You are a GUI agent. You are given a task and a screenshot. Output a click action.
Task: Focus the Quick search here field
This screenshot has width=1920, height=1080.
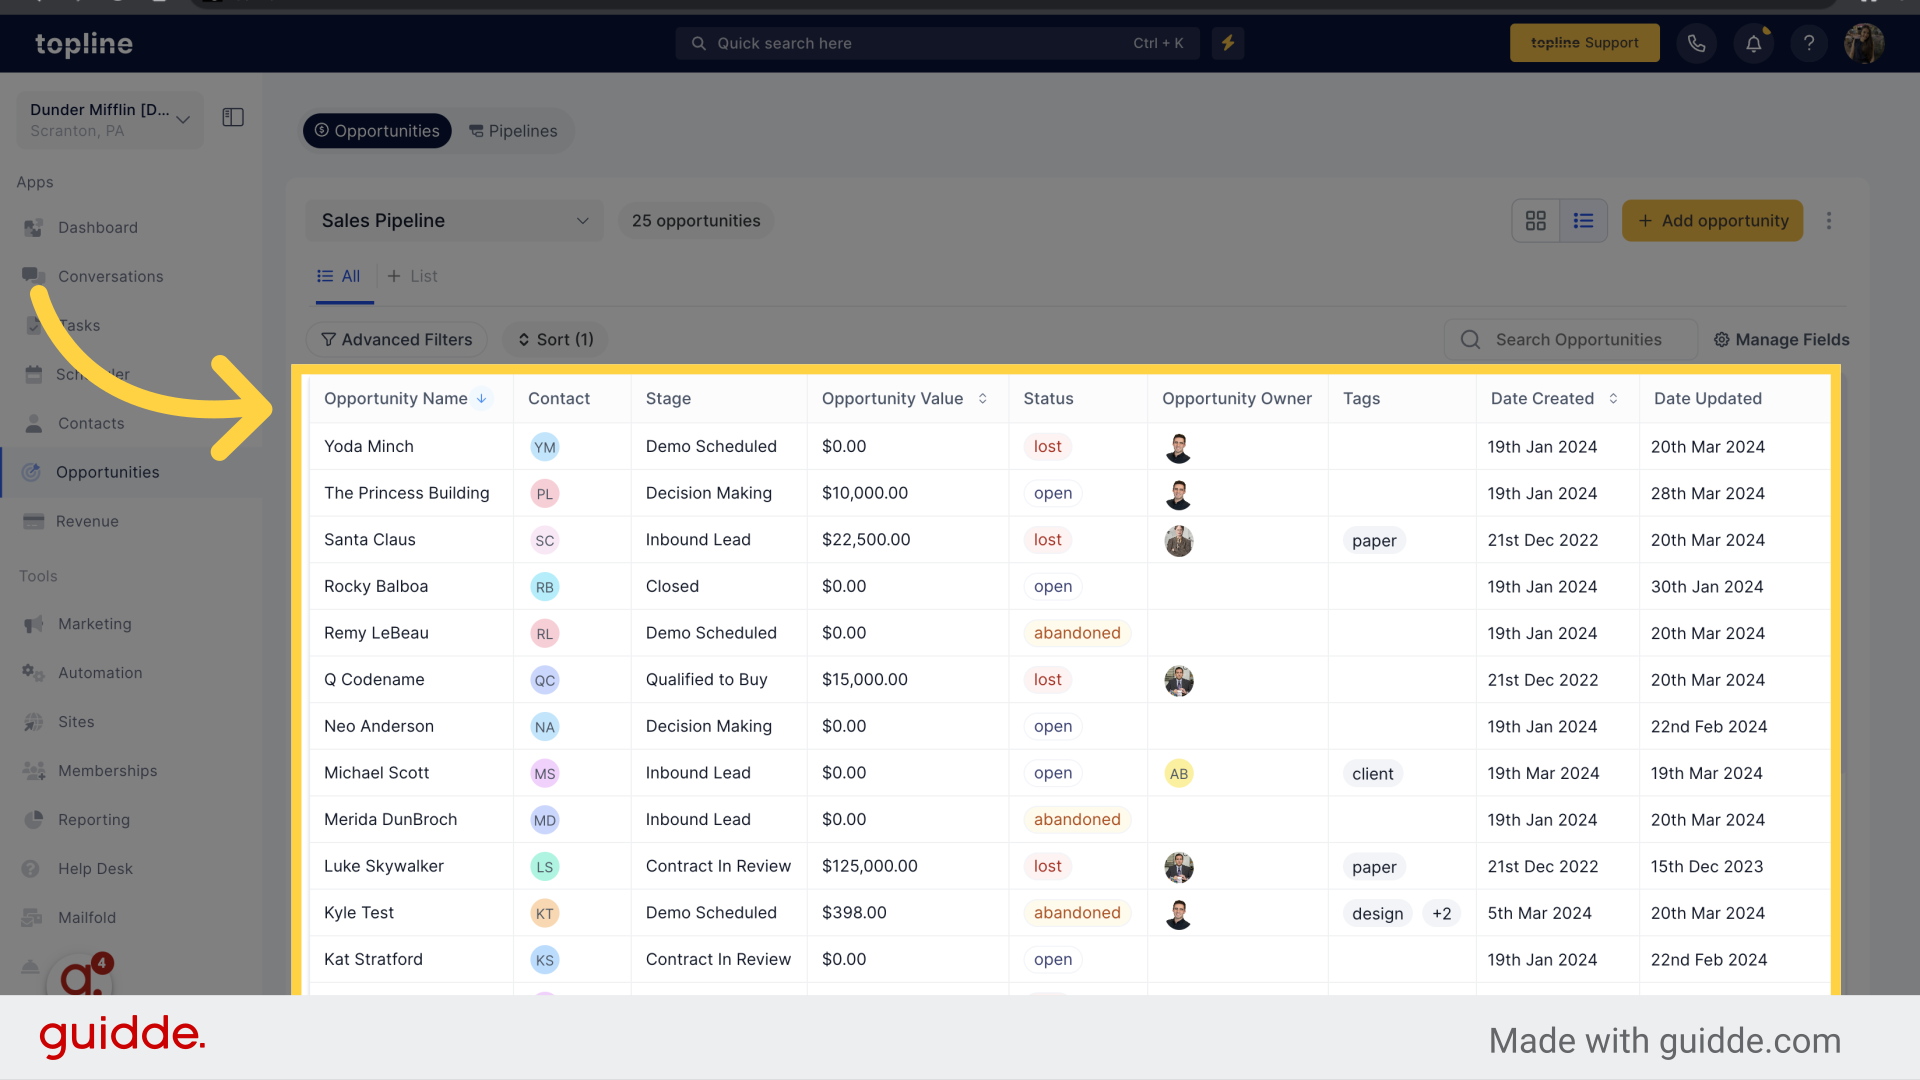pos(937,43)
